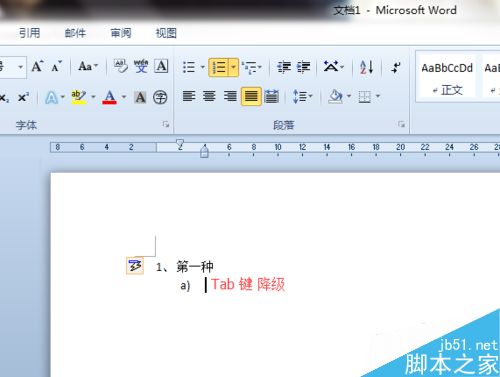Switch to the 审阅 tab
The image size is (500, 377).
pos(121,33)
